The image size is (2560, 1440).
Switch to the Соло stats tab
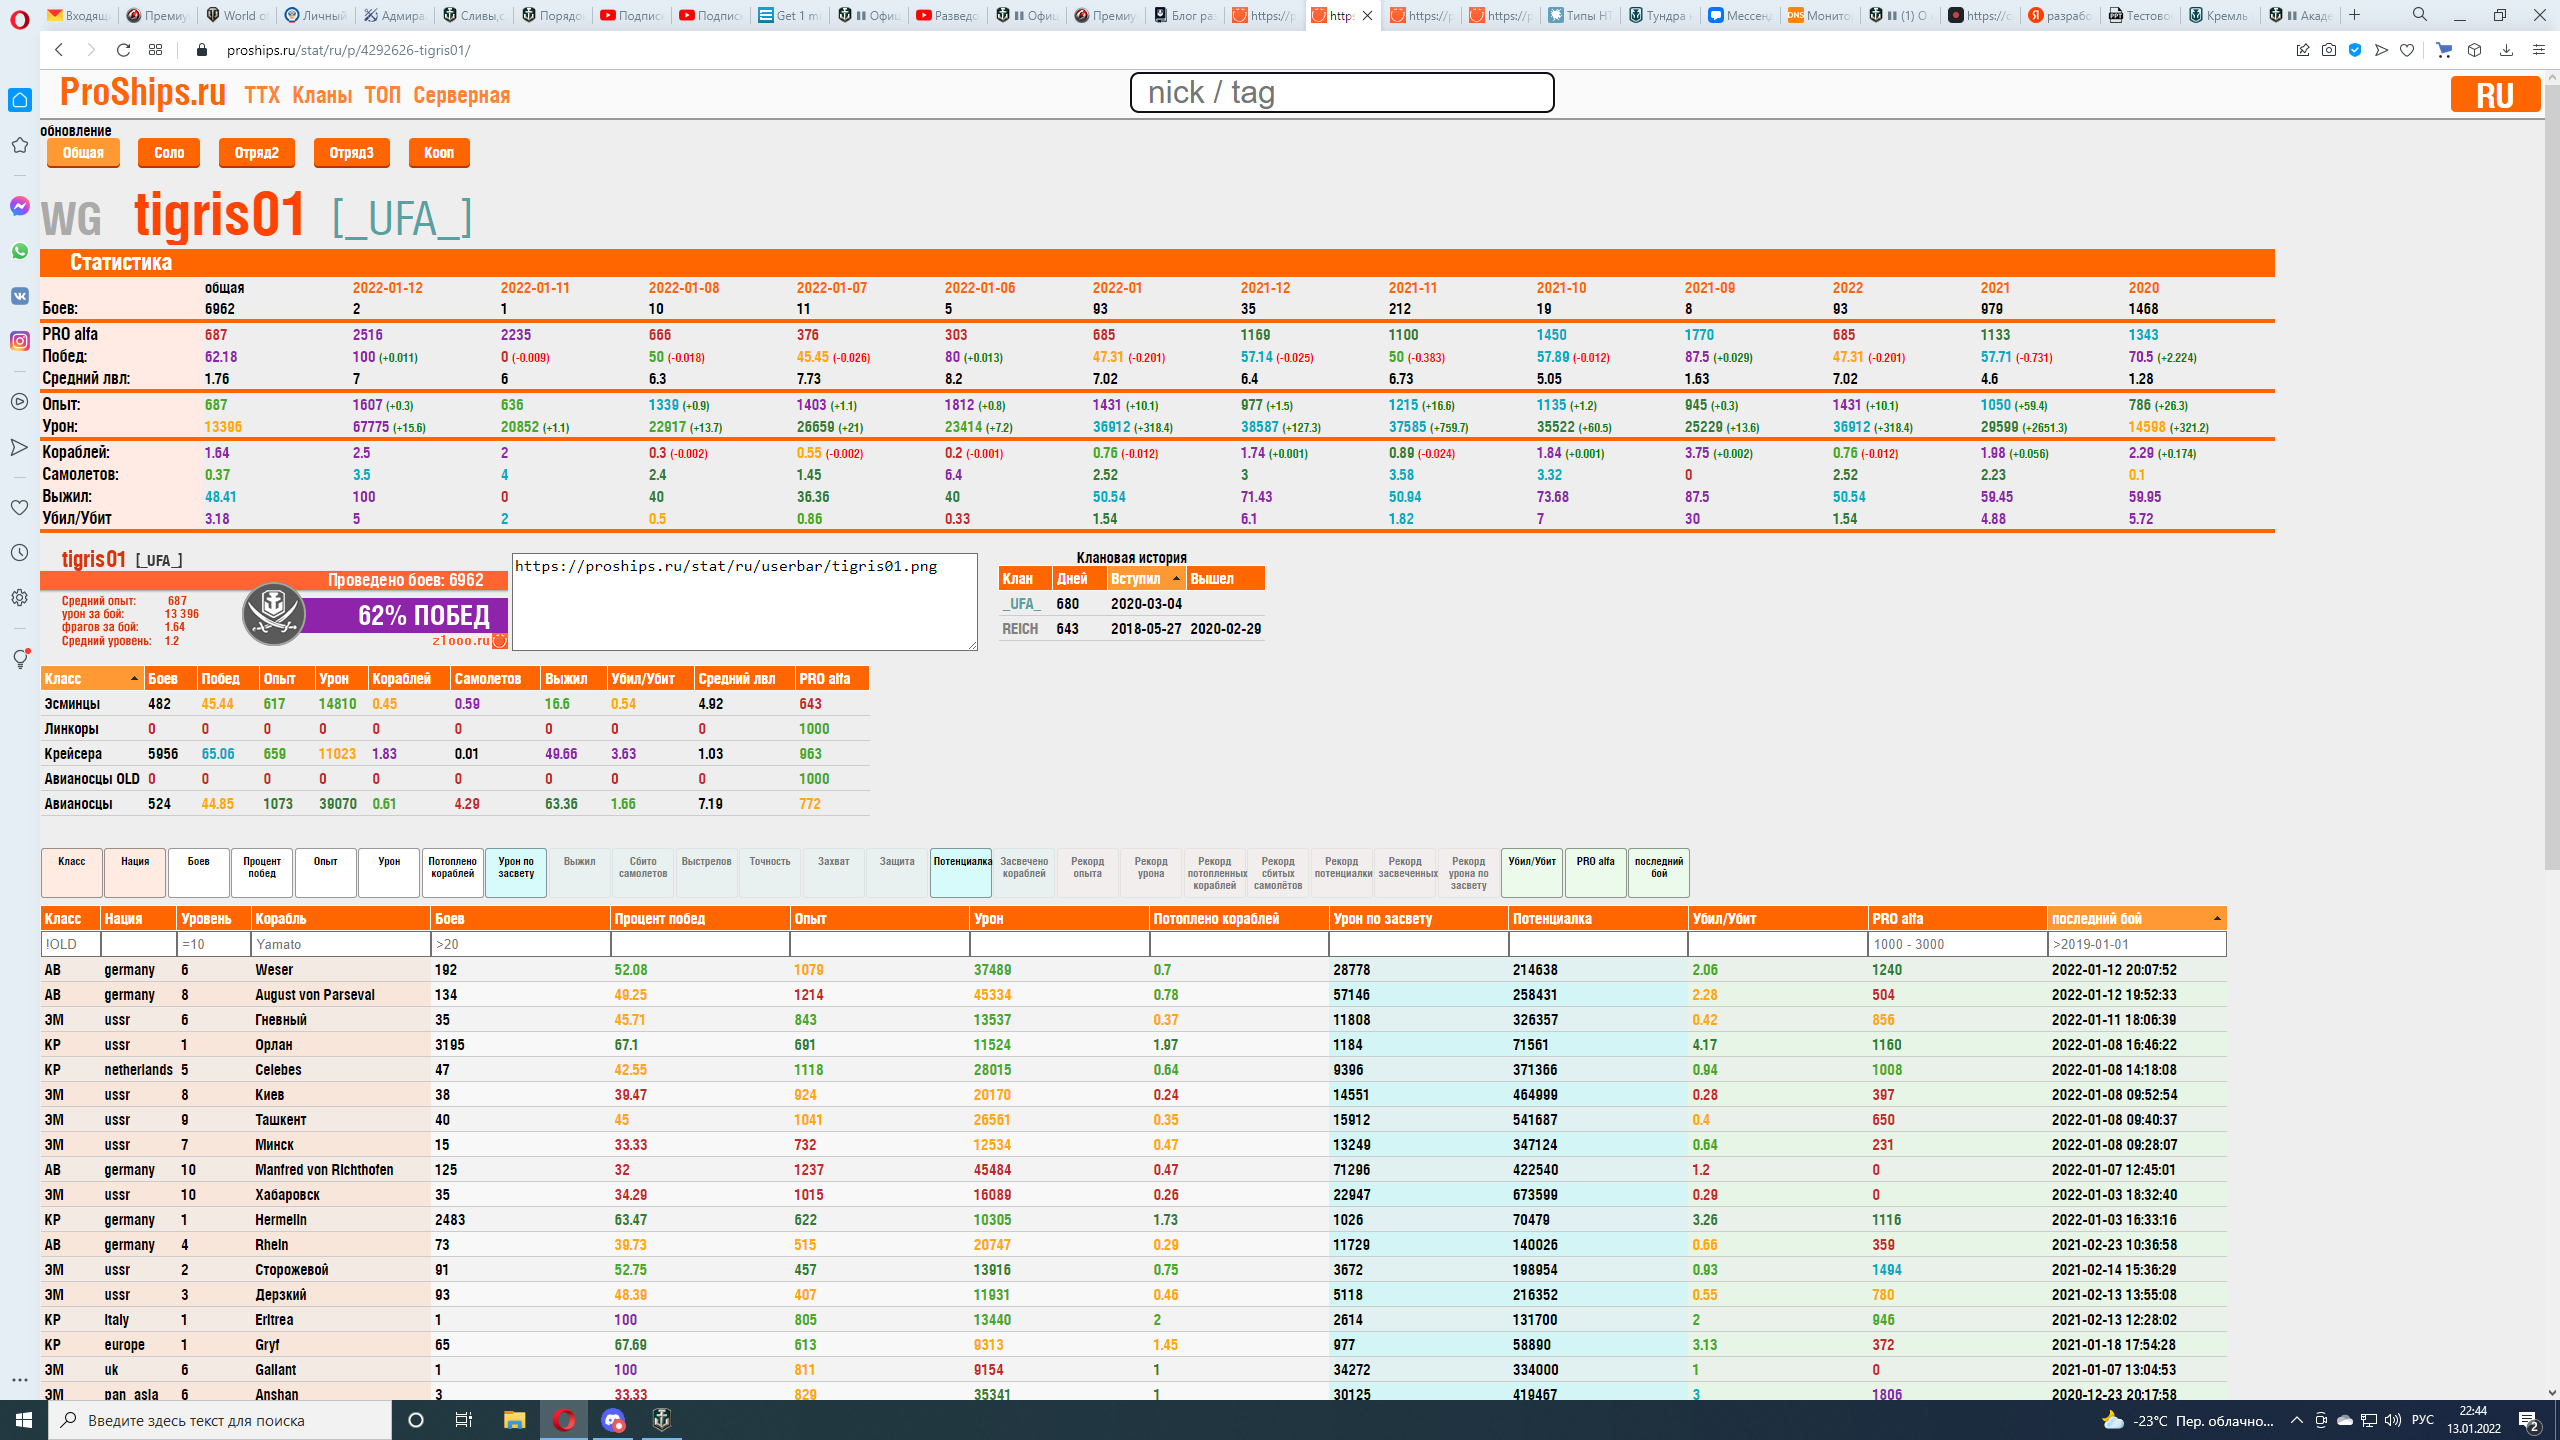tap(169, 153)
